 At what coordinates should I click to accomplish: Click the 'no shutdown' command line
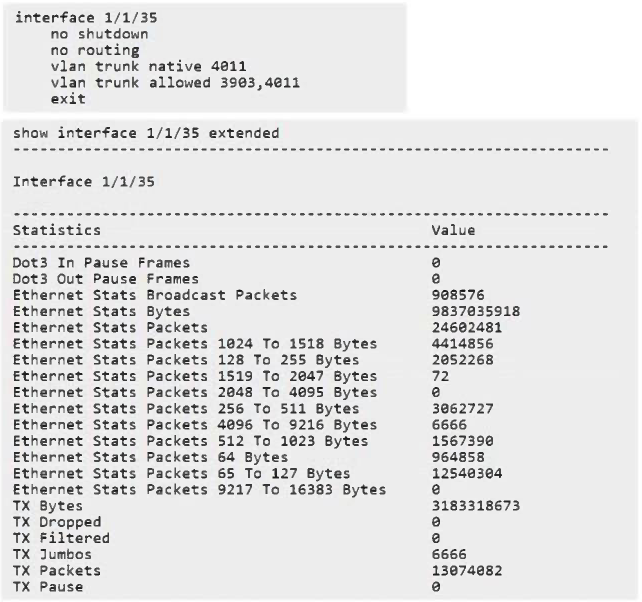[x=98, y=34]
